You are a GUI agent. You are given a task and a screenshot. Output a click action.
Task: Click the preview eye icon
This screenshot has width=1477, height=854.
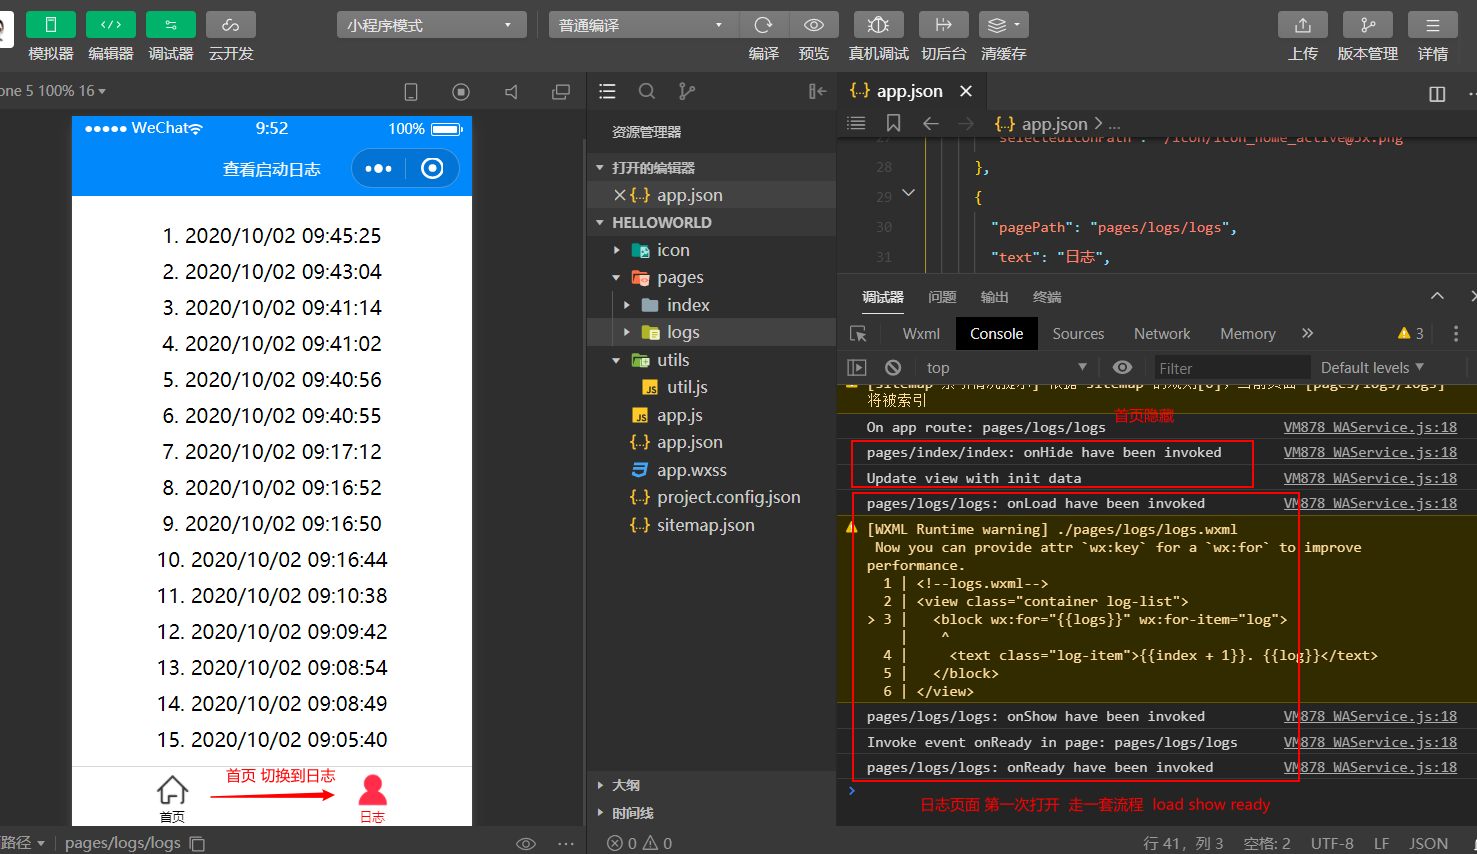[x=814, y=25]
